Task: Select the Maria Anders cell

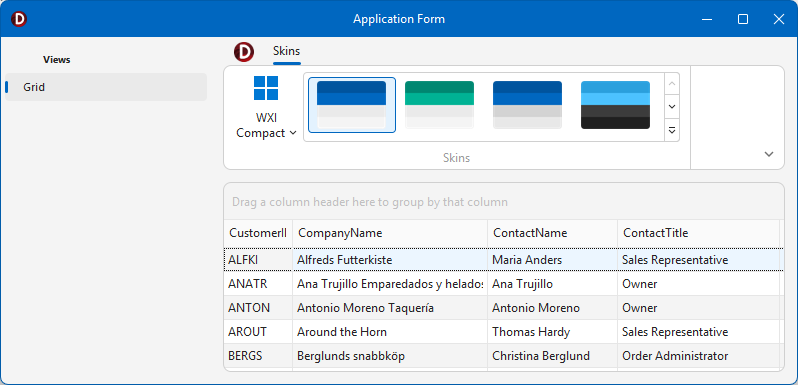Action: click(553, 260)
